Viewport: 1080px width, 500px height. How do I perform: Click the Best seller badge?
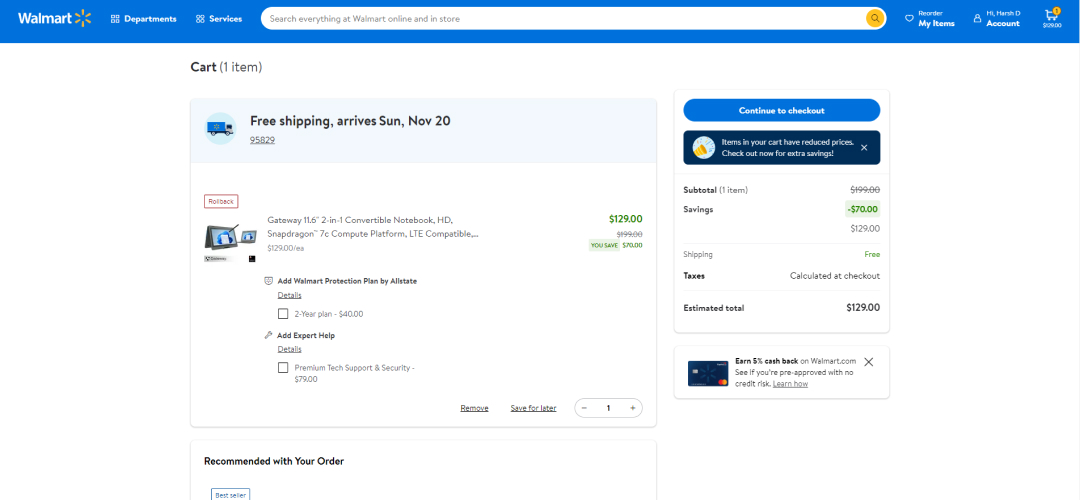click(231, 494)
